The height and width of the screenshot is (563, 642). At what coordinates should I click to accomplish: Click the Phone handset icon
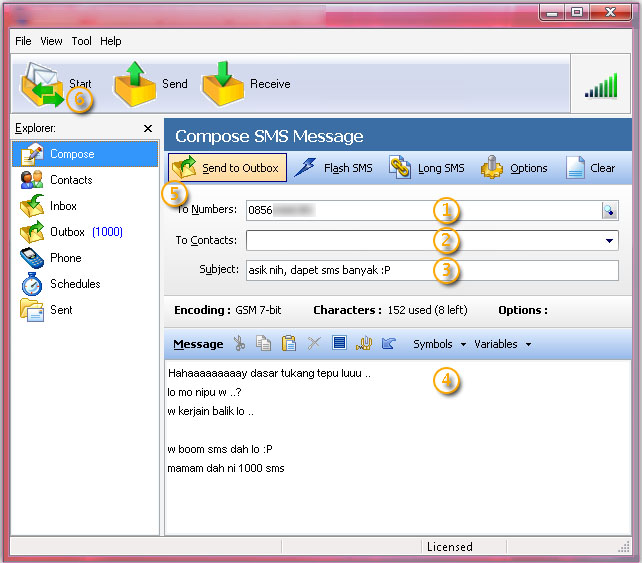pyautogui.click(x=32, y=258)
